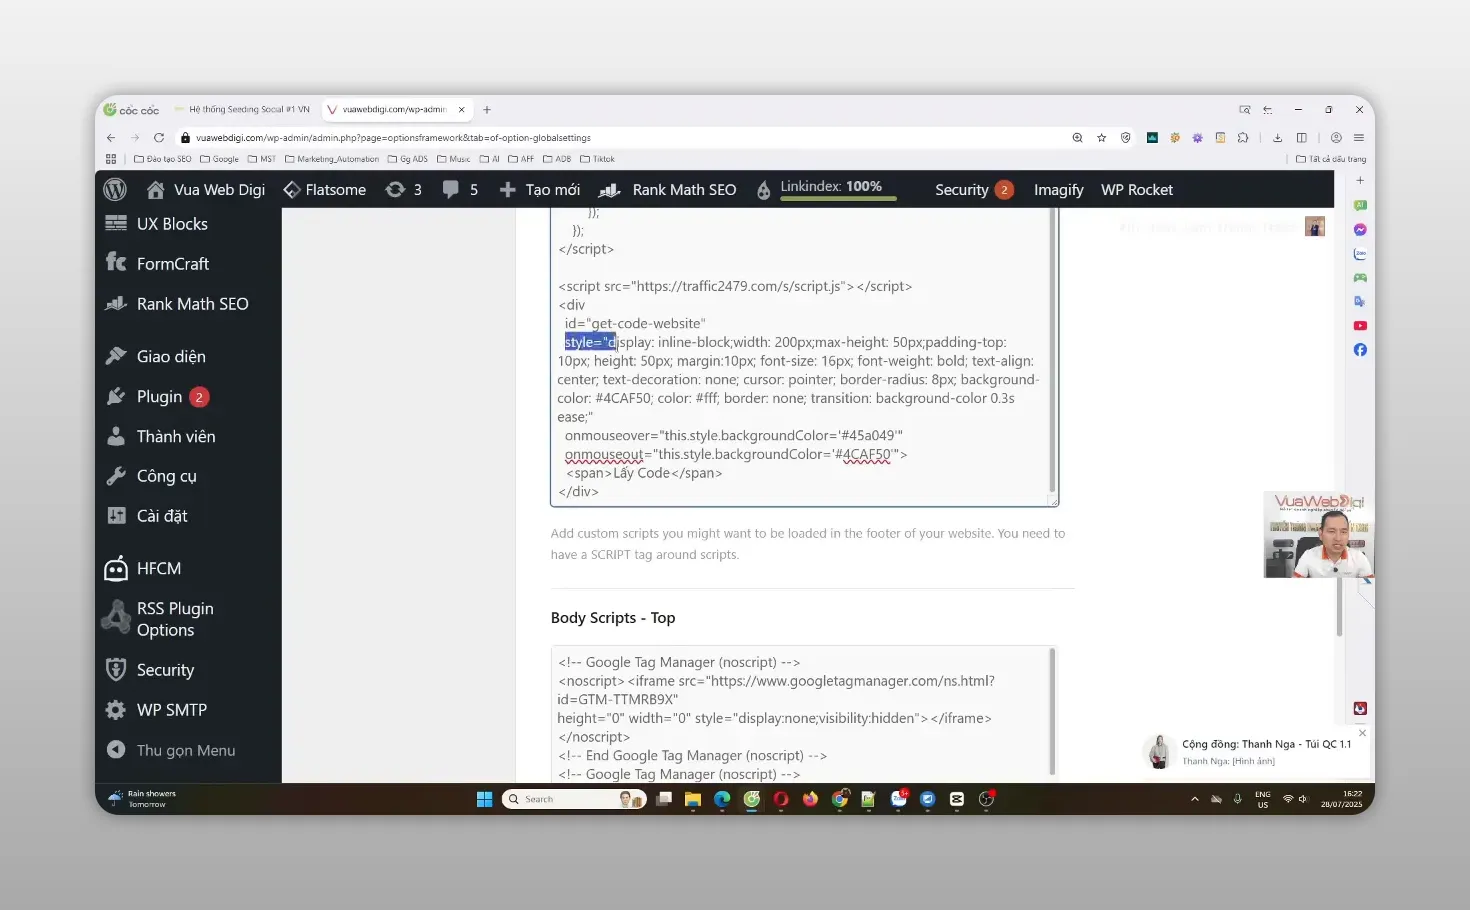Open Tất cả dấu trang folder
This screenshot has height=910, width=1470.
pos(1331,159)
